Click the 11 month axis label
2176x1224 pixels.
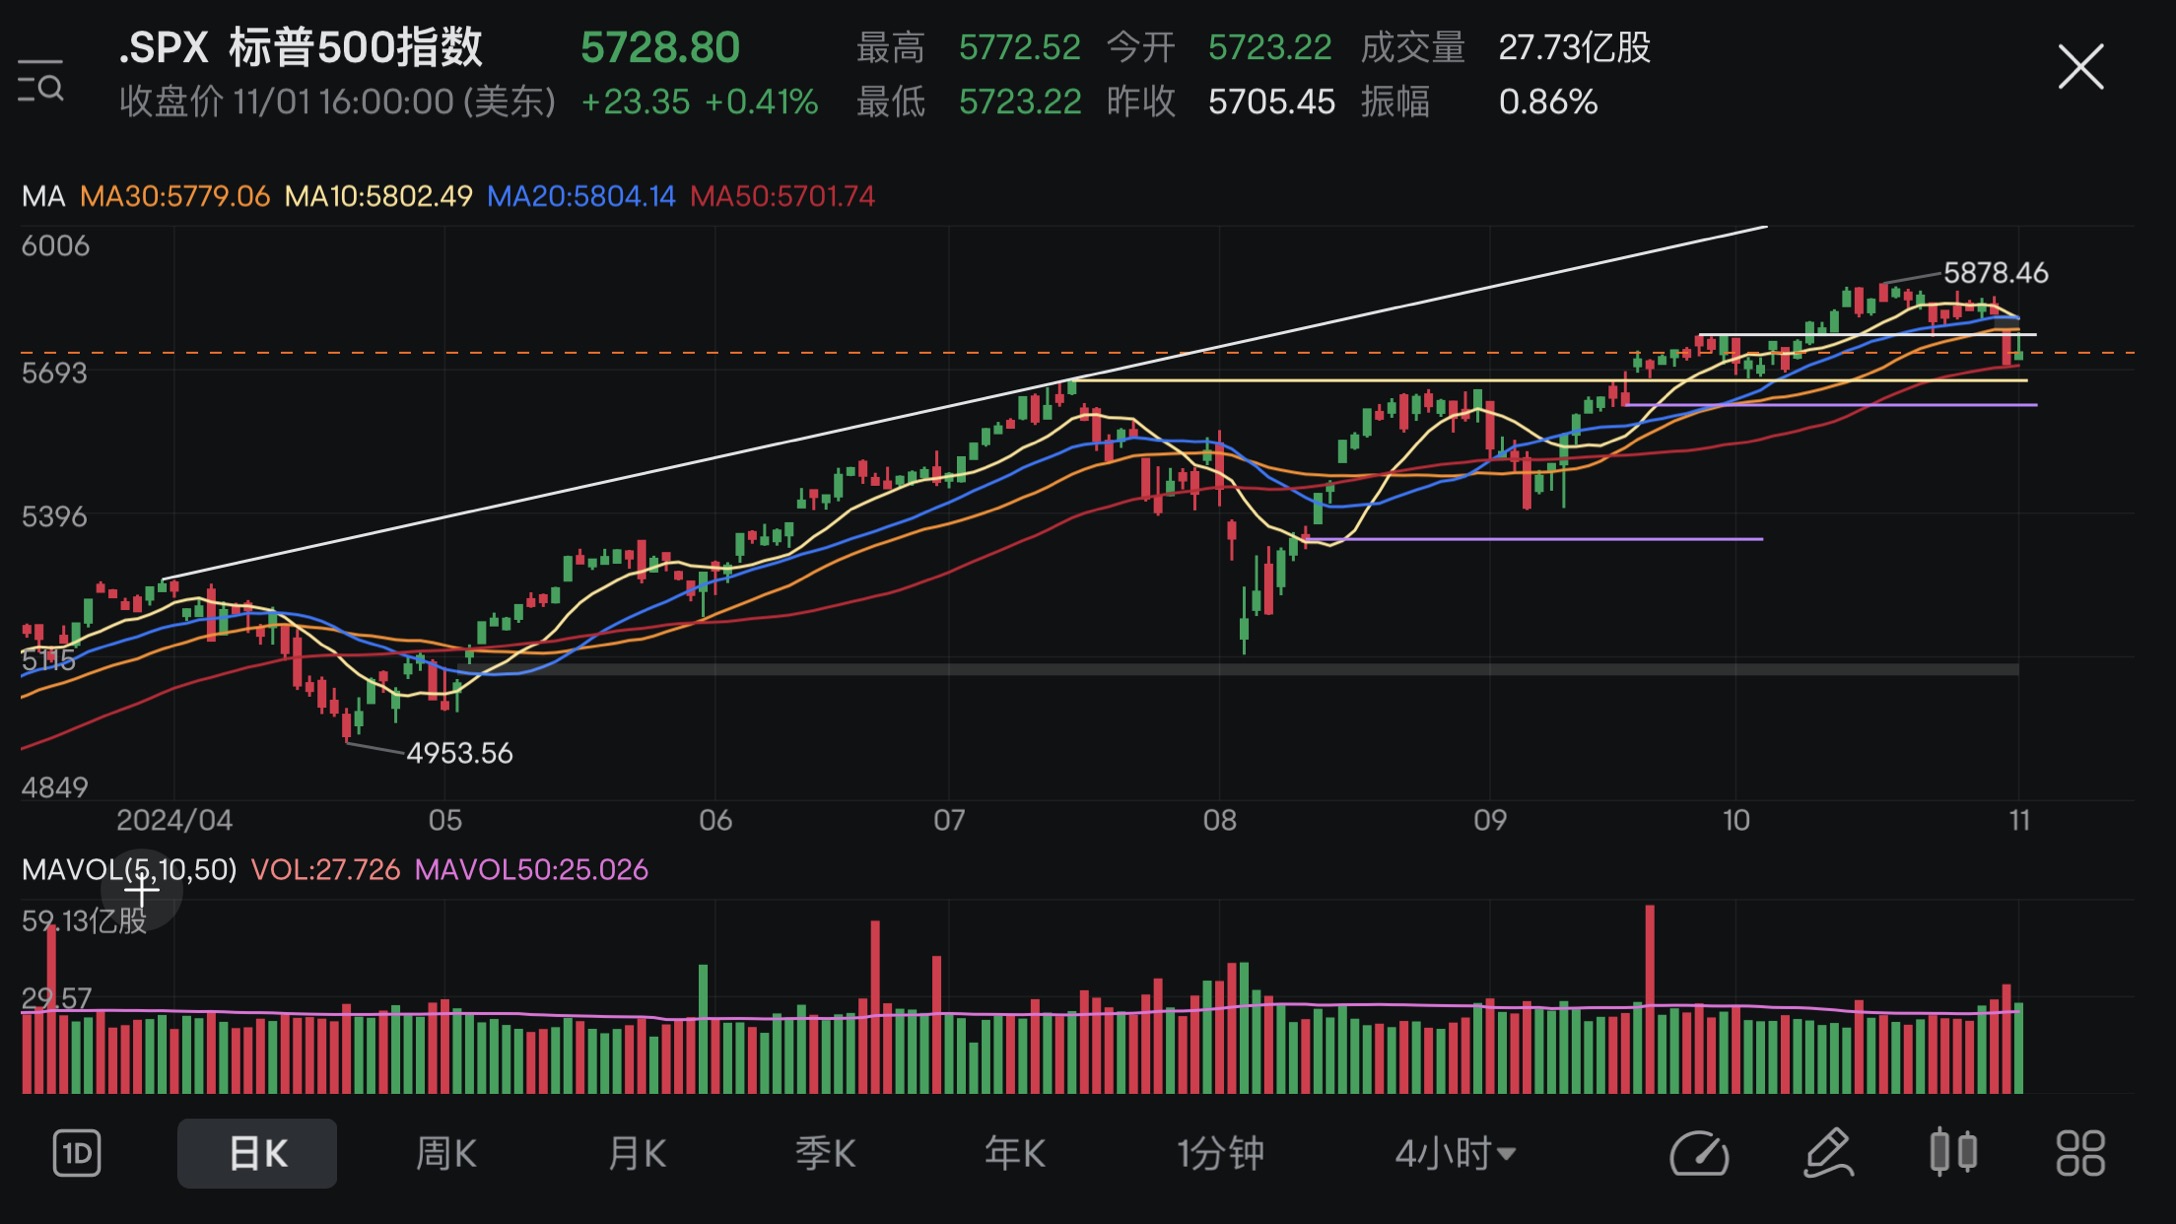coord(2019,820)
